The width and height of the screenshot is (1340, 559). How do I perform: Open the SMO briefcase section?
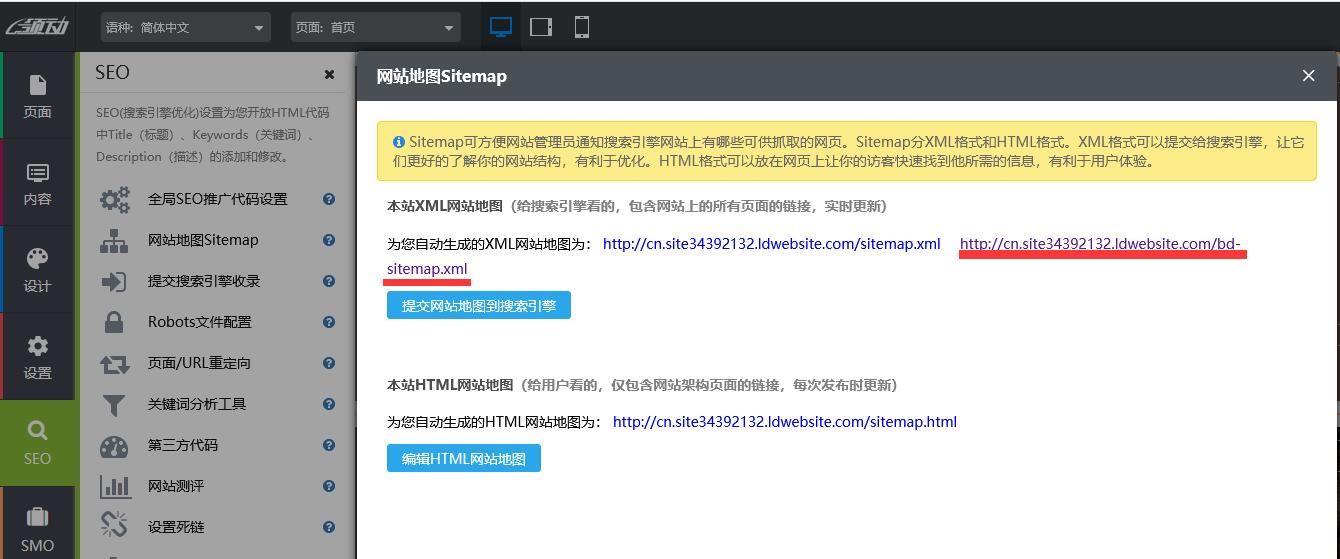click(38, 528)
